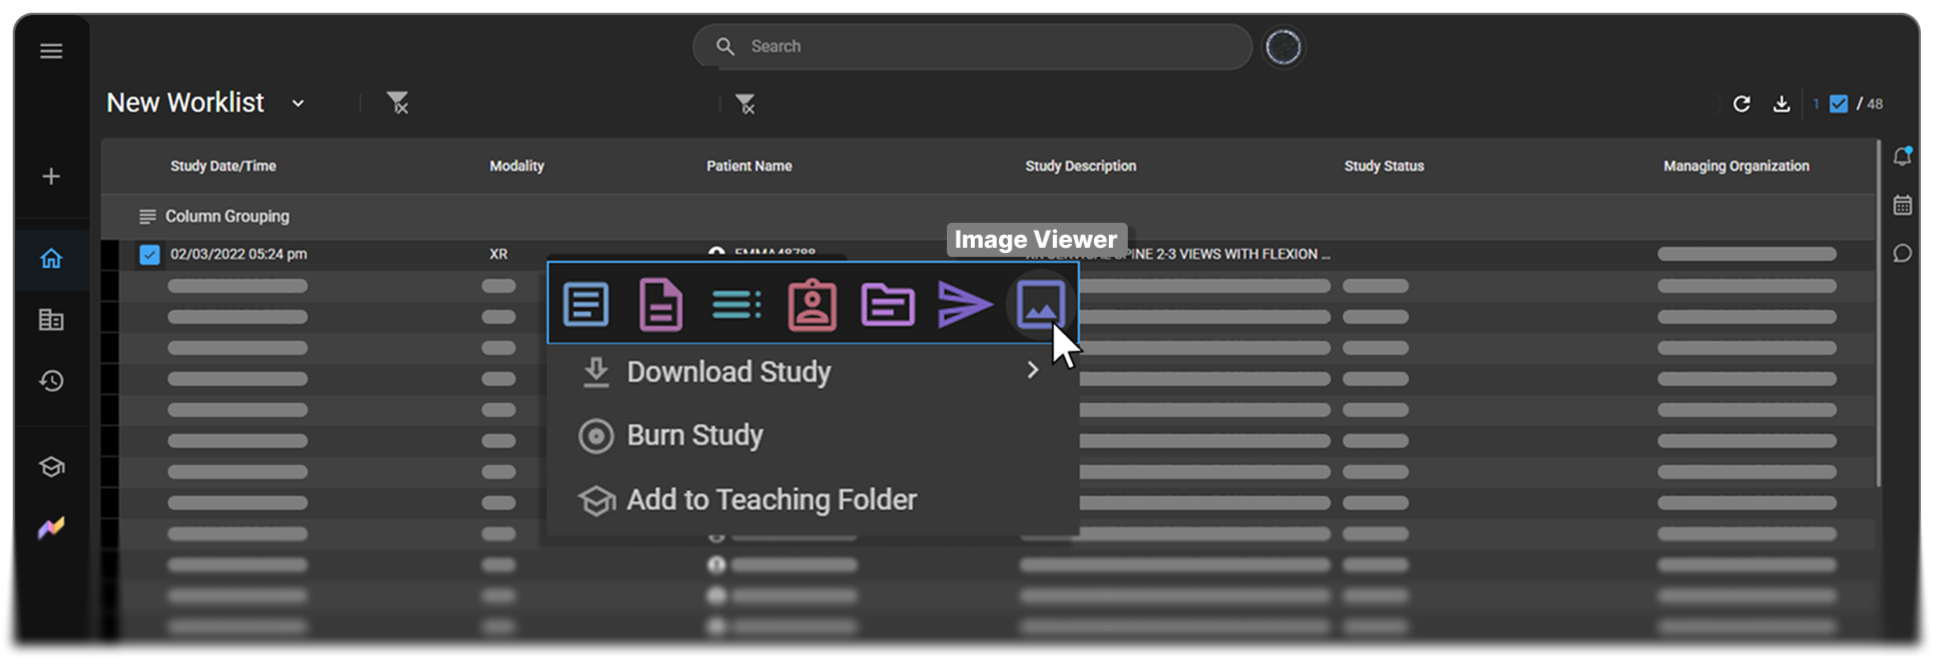This screenshot has height=659, width=1934.
Task: Sort by Study Status column header
Action: 1384,166
